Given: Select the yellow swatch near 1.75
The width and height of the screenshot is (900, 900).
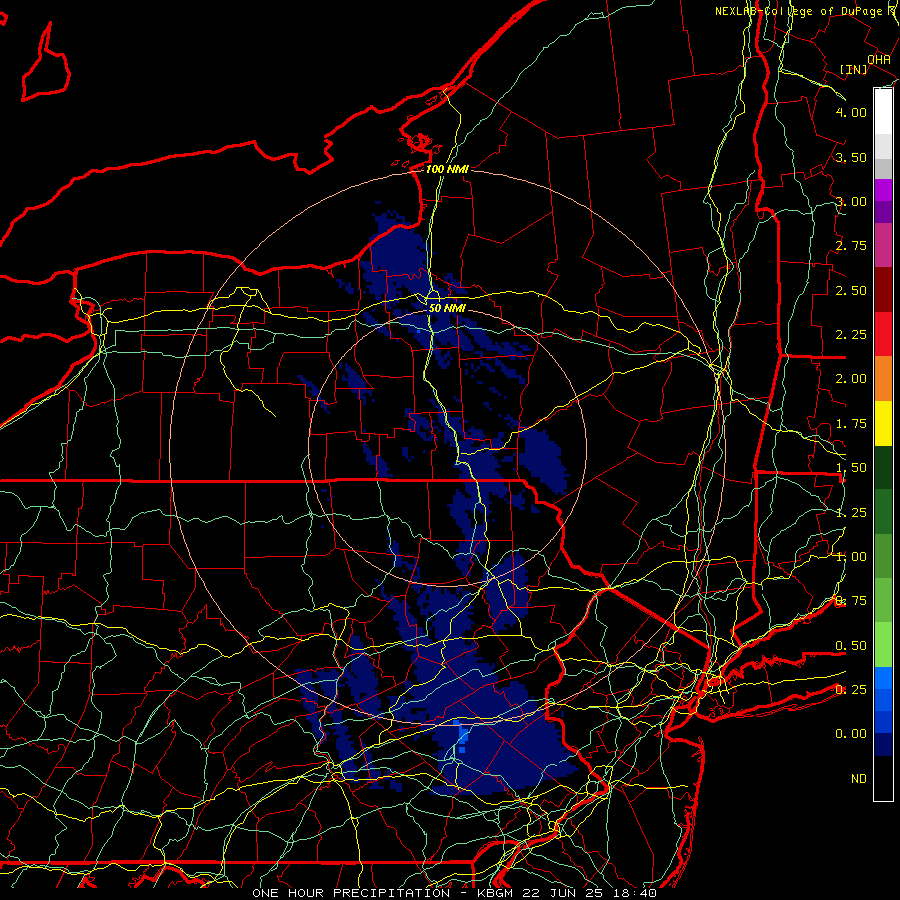Looking at the screenshot, I should (x=883, y=423).
